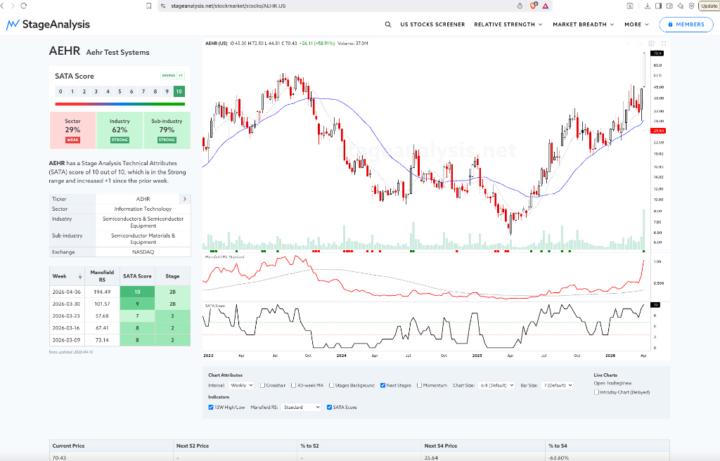This screenshot has height=461, width=720.
Task: Click the Information Technology sector value
Action: 143,209
